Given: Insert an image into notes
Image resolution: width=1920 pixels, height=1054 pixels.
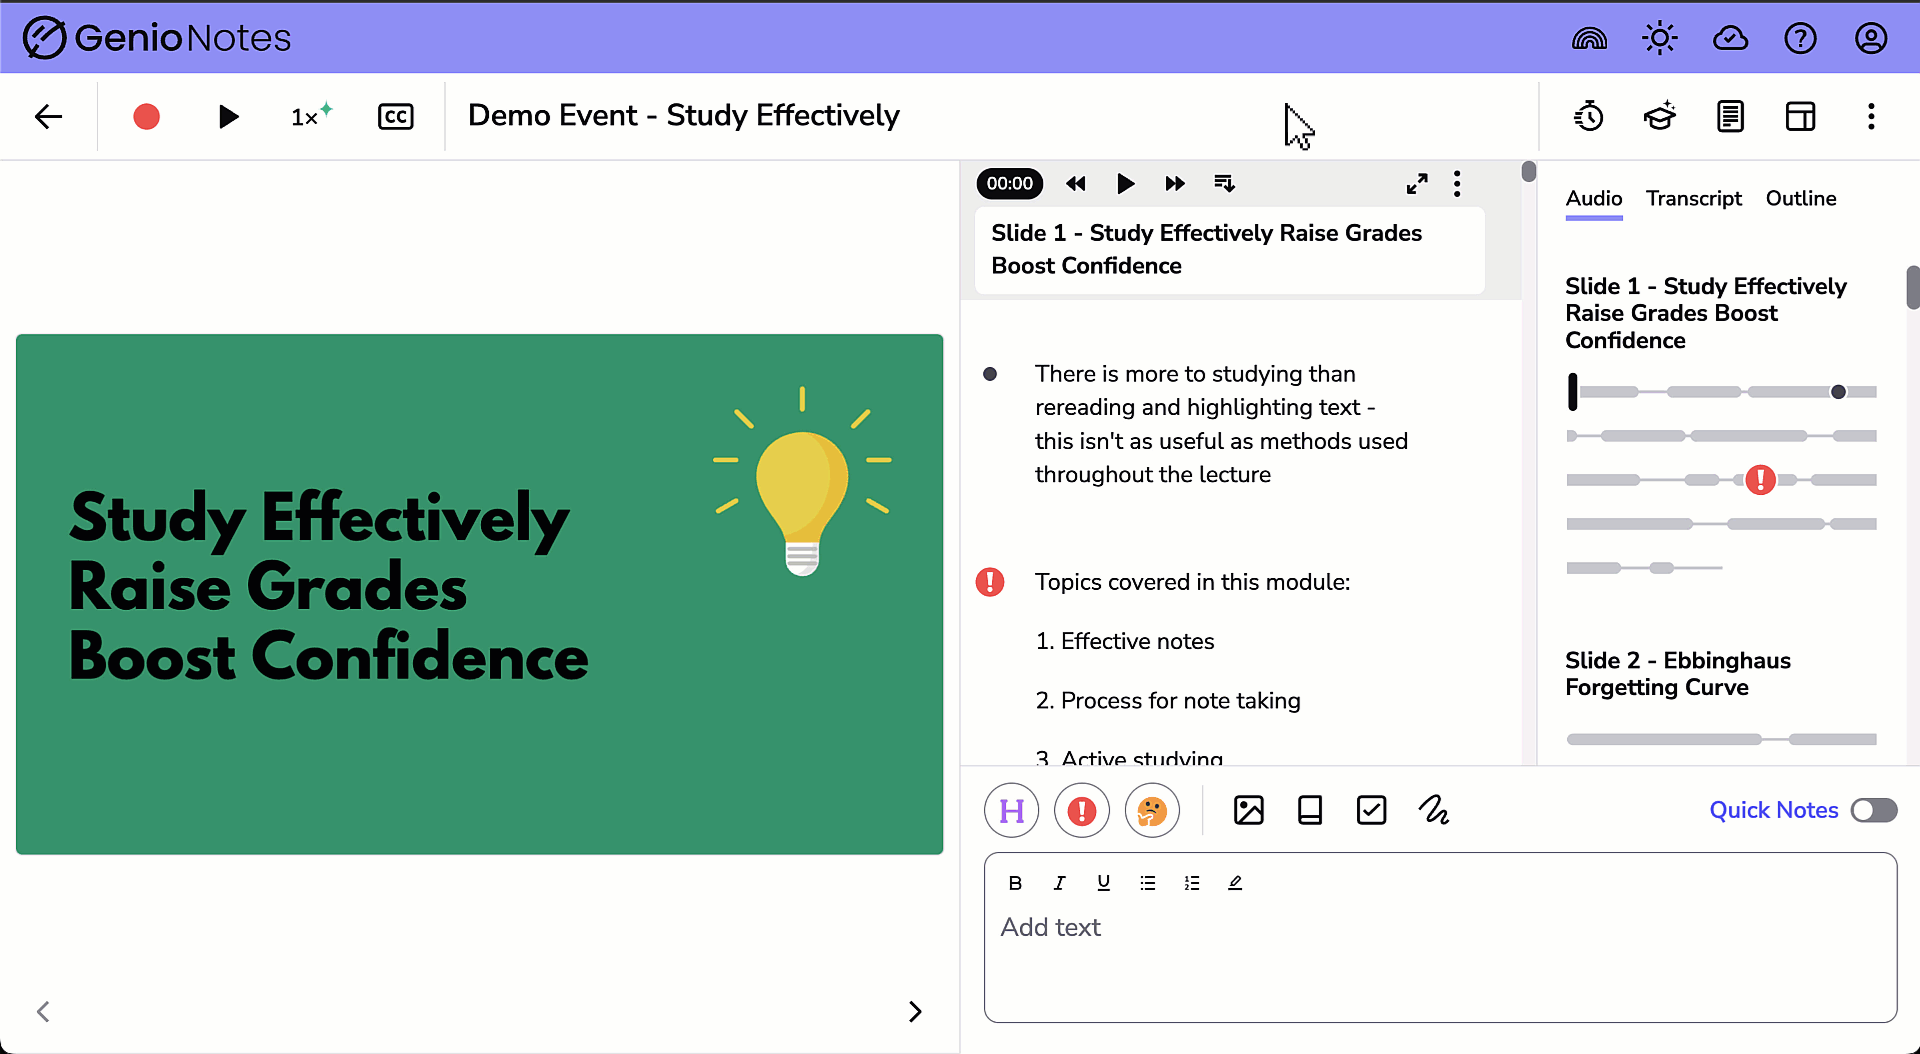Looking at the screenshot, I should [x=1249, y=810].
